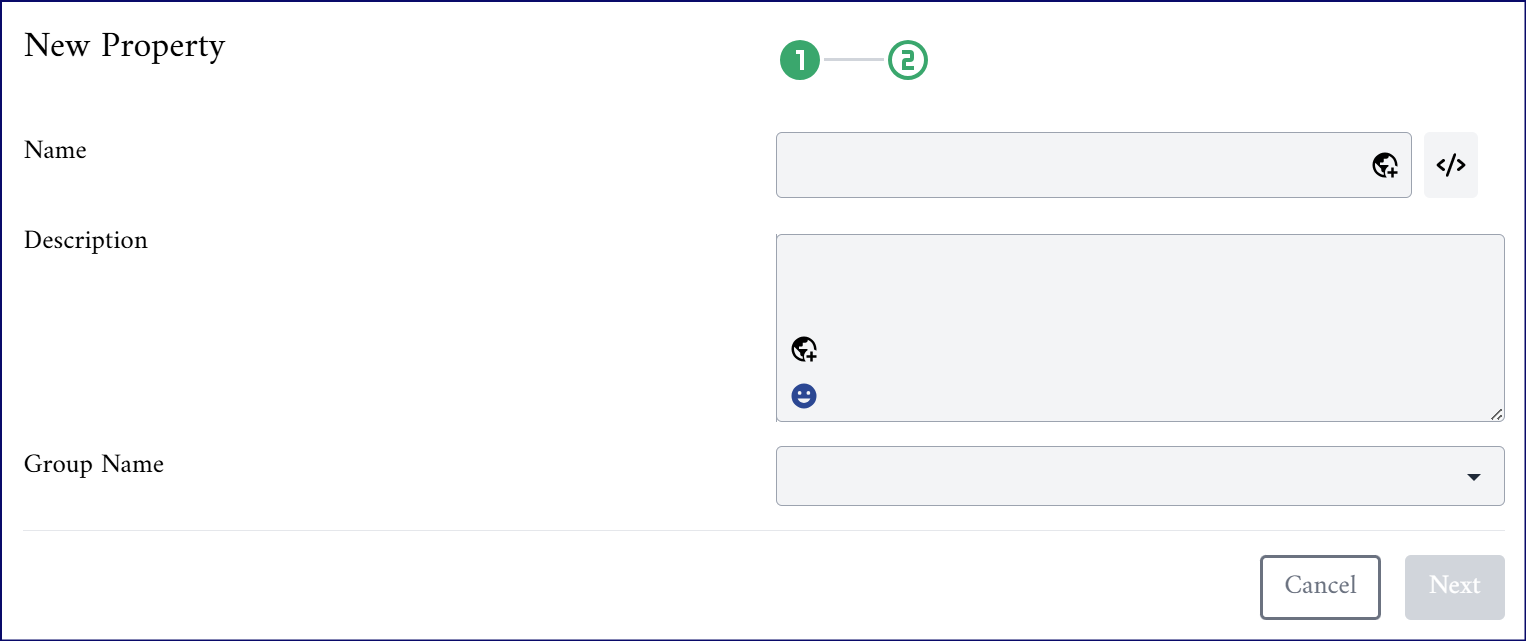The width and height of the screenshot is (1526, 641).
Task: Click the Description textarea resize grip
Action: 1496,414
